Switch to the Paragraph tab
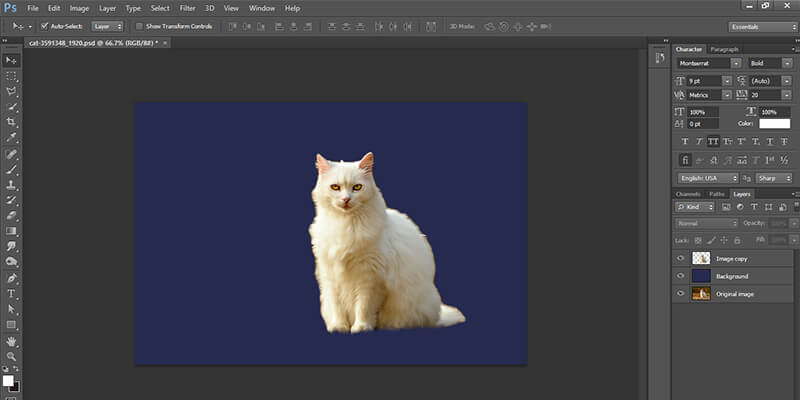800x400 pixels. tap(724, 49)
